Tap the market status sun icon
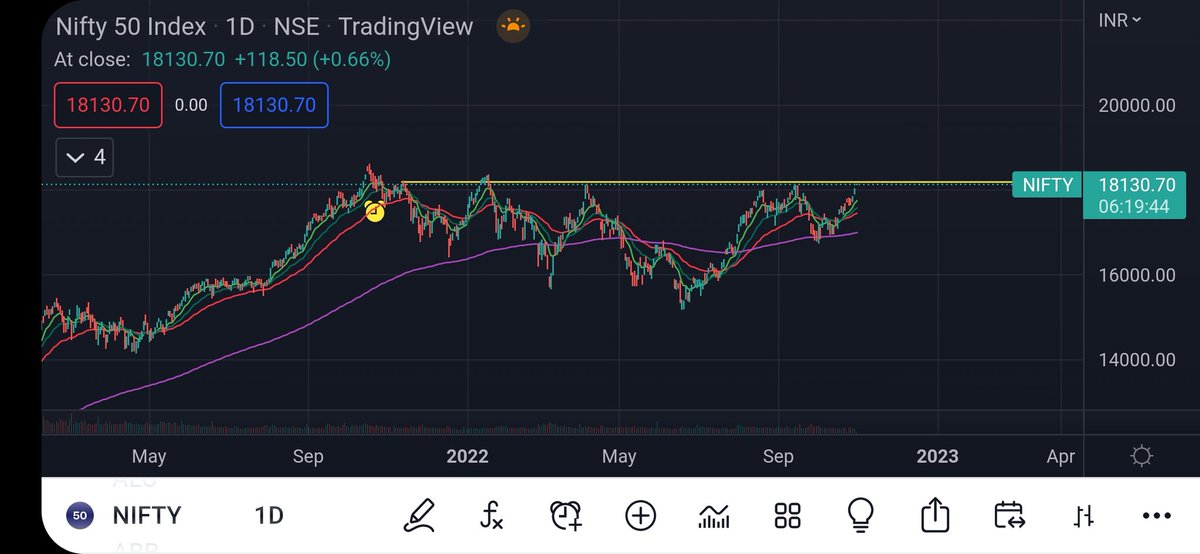This screenshot has height=554, width=1200. pos(513,27)
